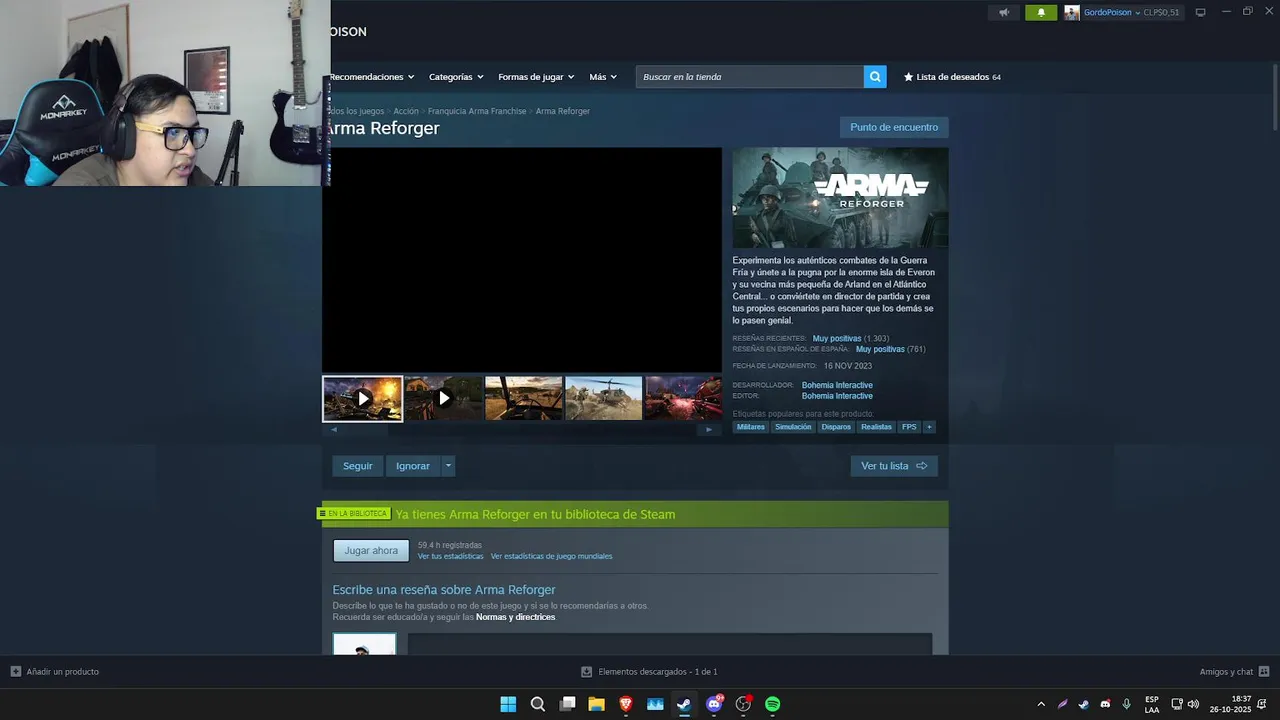The width and height of the screenshot is (1280, 720).
Task: Open Steam taskbar icon
Action: pos(684,704)
